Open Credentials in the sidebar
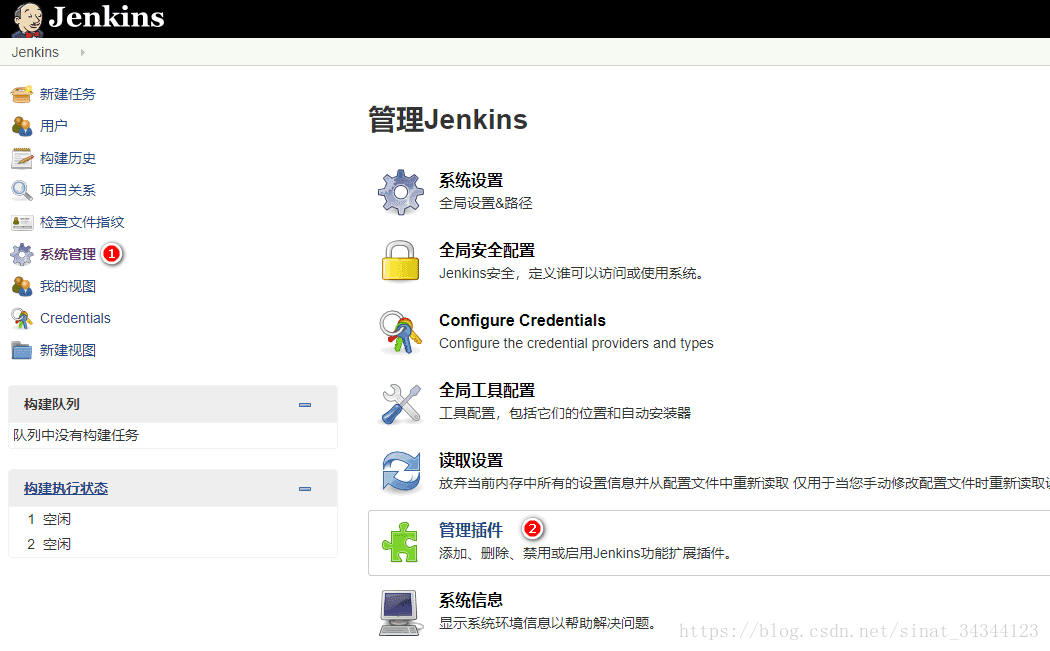 (75, 318)
